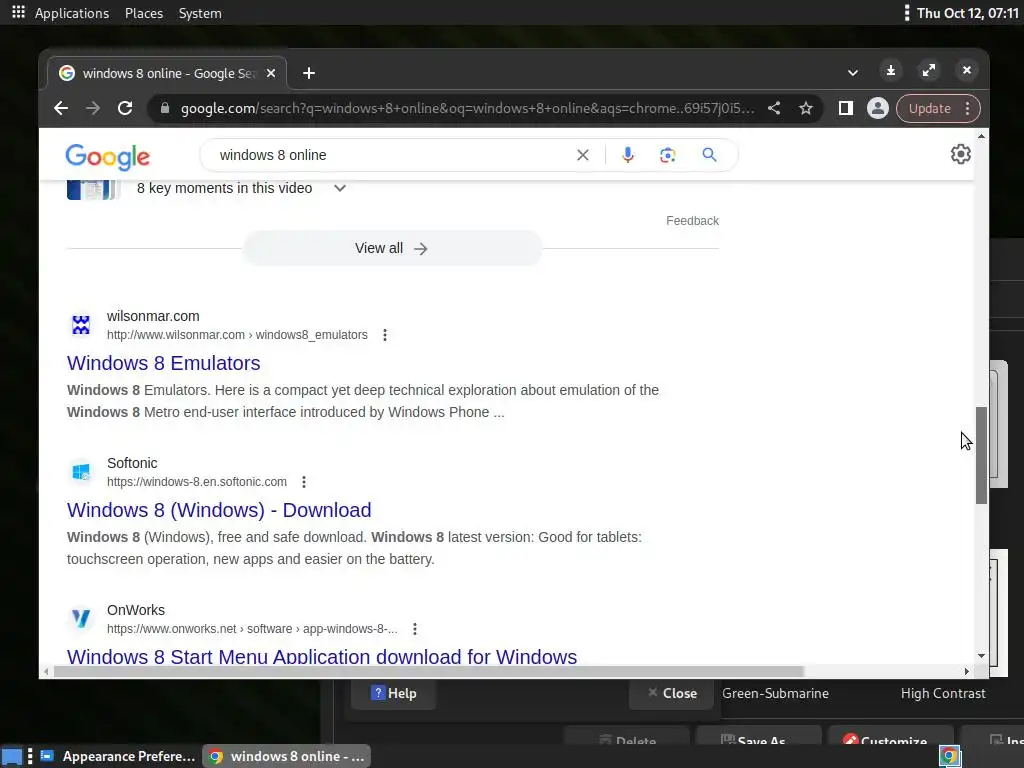Viewport: 1024px width, 768px height.
Task: Open the Places menu
Action: point(144,13)
